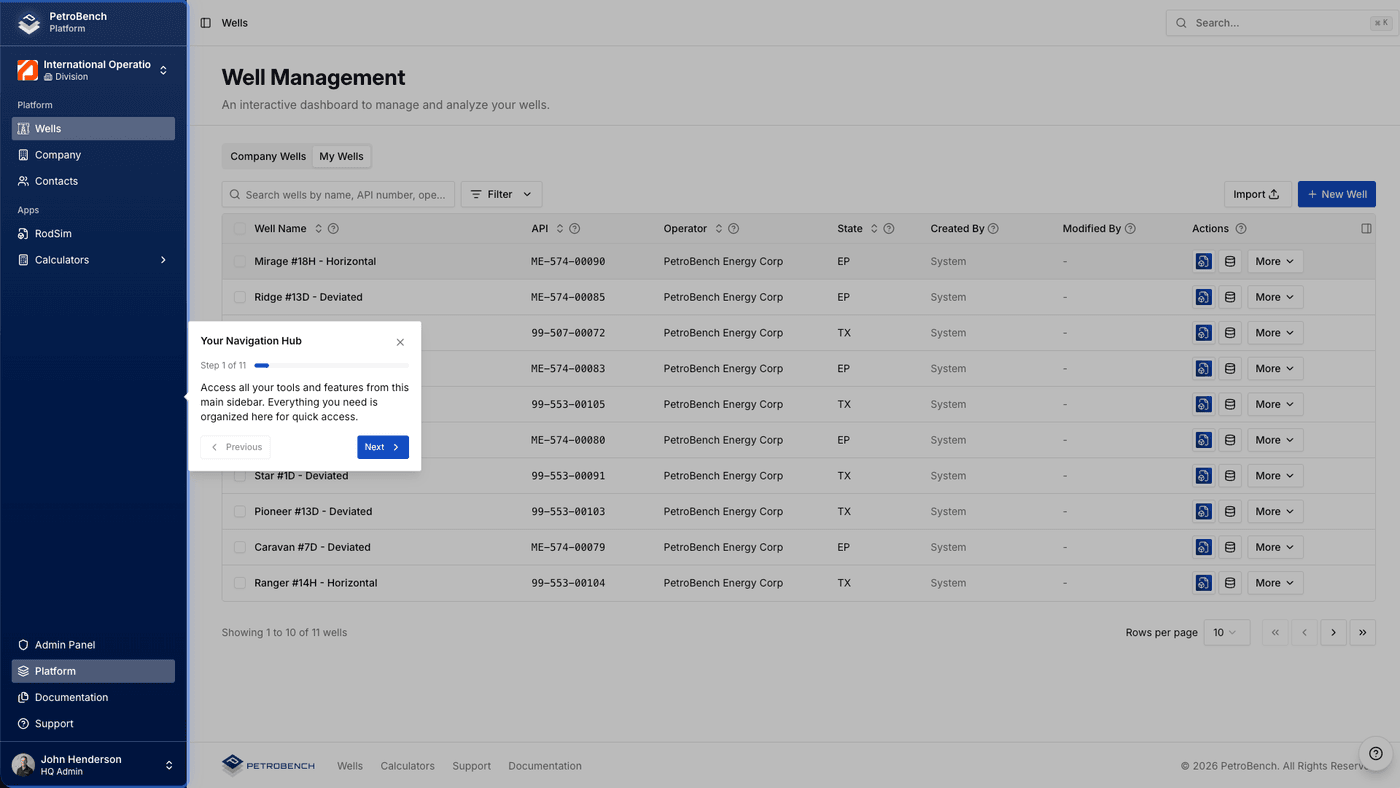The image size is (1400, 788).
Task: Open well data icon for Ridge #13D
Action: 1229,296
